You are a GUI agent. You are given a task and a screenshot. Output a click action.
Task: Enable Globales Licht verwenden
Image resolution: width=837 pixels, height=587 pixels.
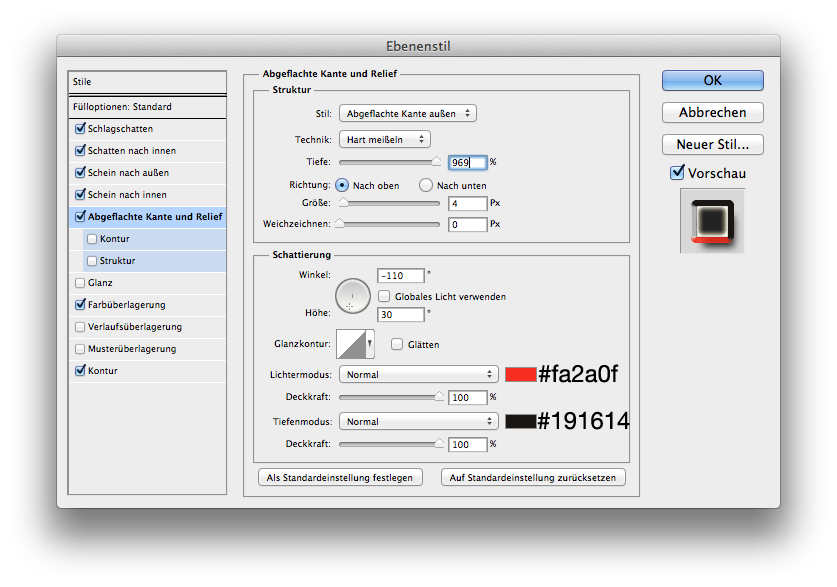[384, 296]
